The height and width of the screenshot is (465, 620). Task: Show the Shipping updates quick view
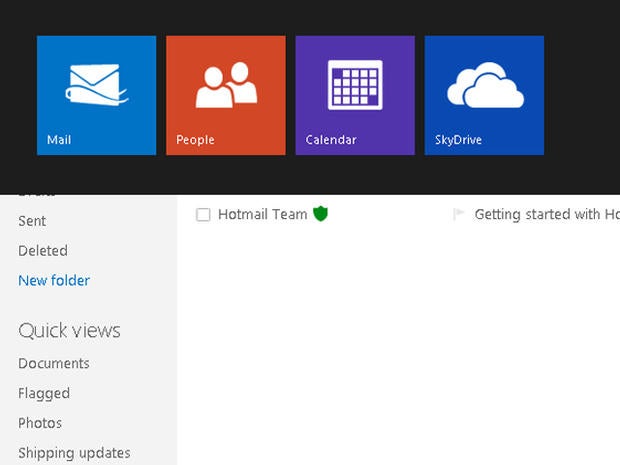coord(74,453)
